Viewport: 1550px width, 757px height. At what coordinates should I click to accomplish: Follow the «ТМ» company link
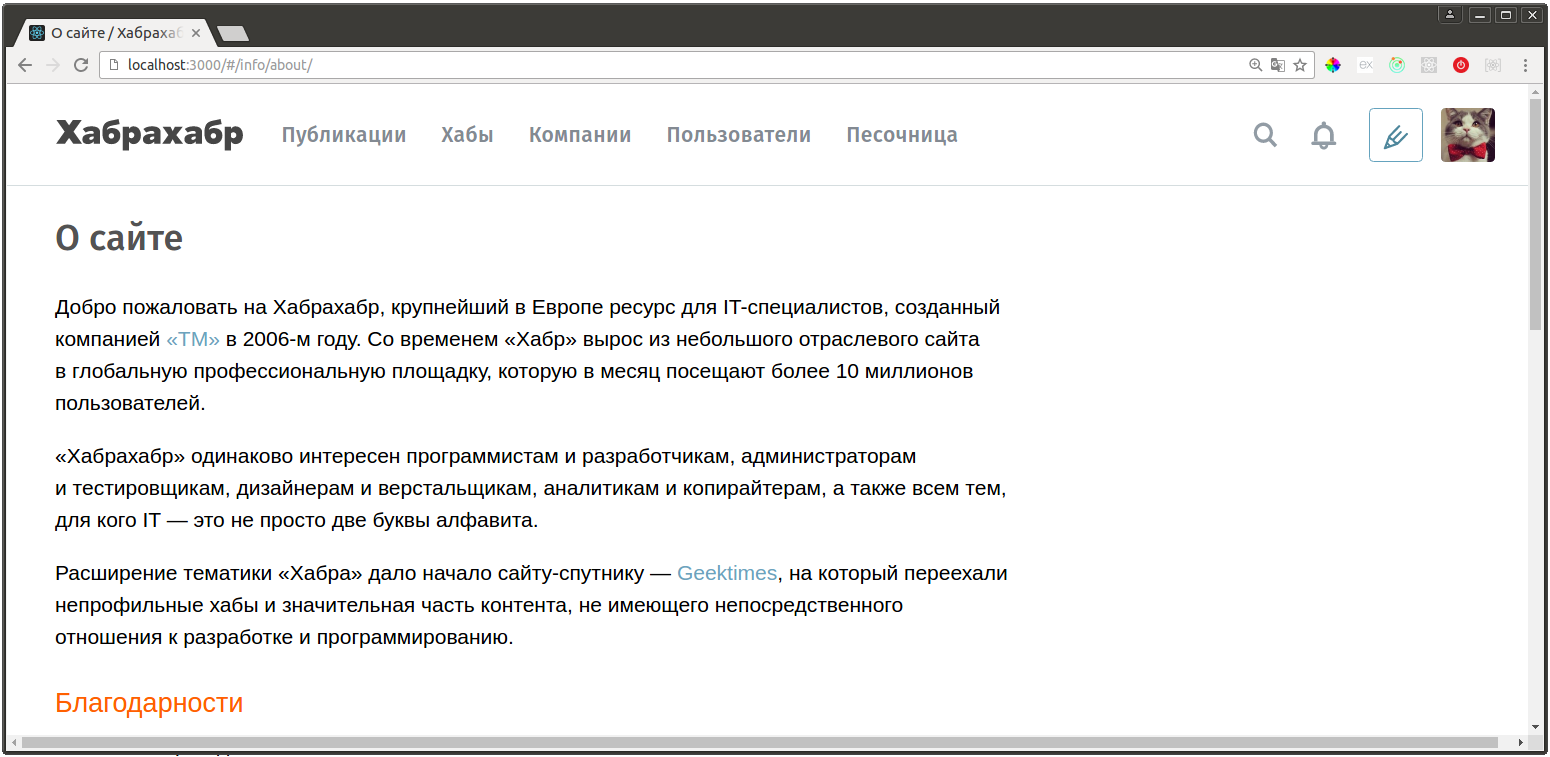pos(193,339)
